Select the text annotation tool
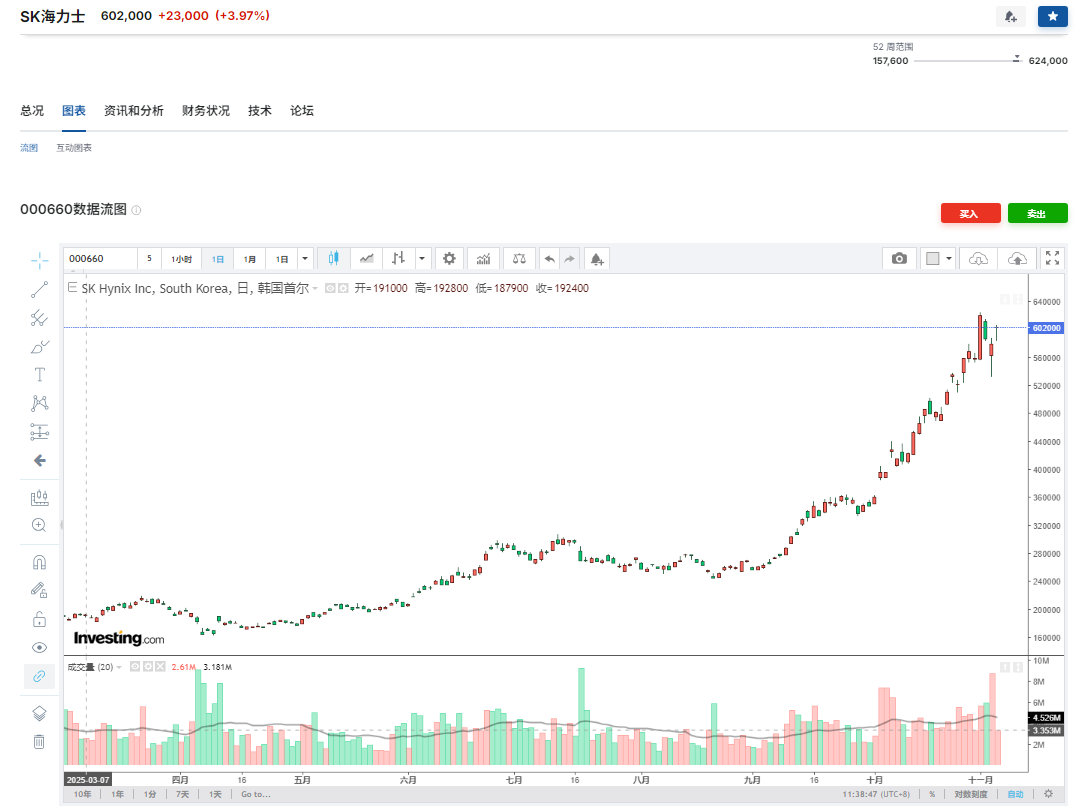The image size is (1079, 808). [x=40, y=375]
